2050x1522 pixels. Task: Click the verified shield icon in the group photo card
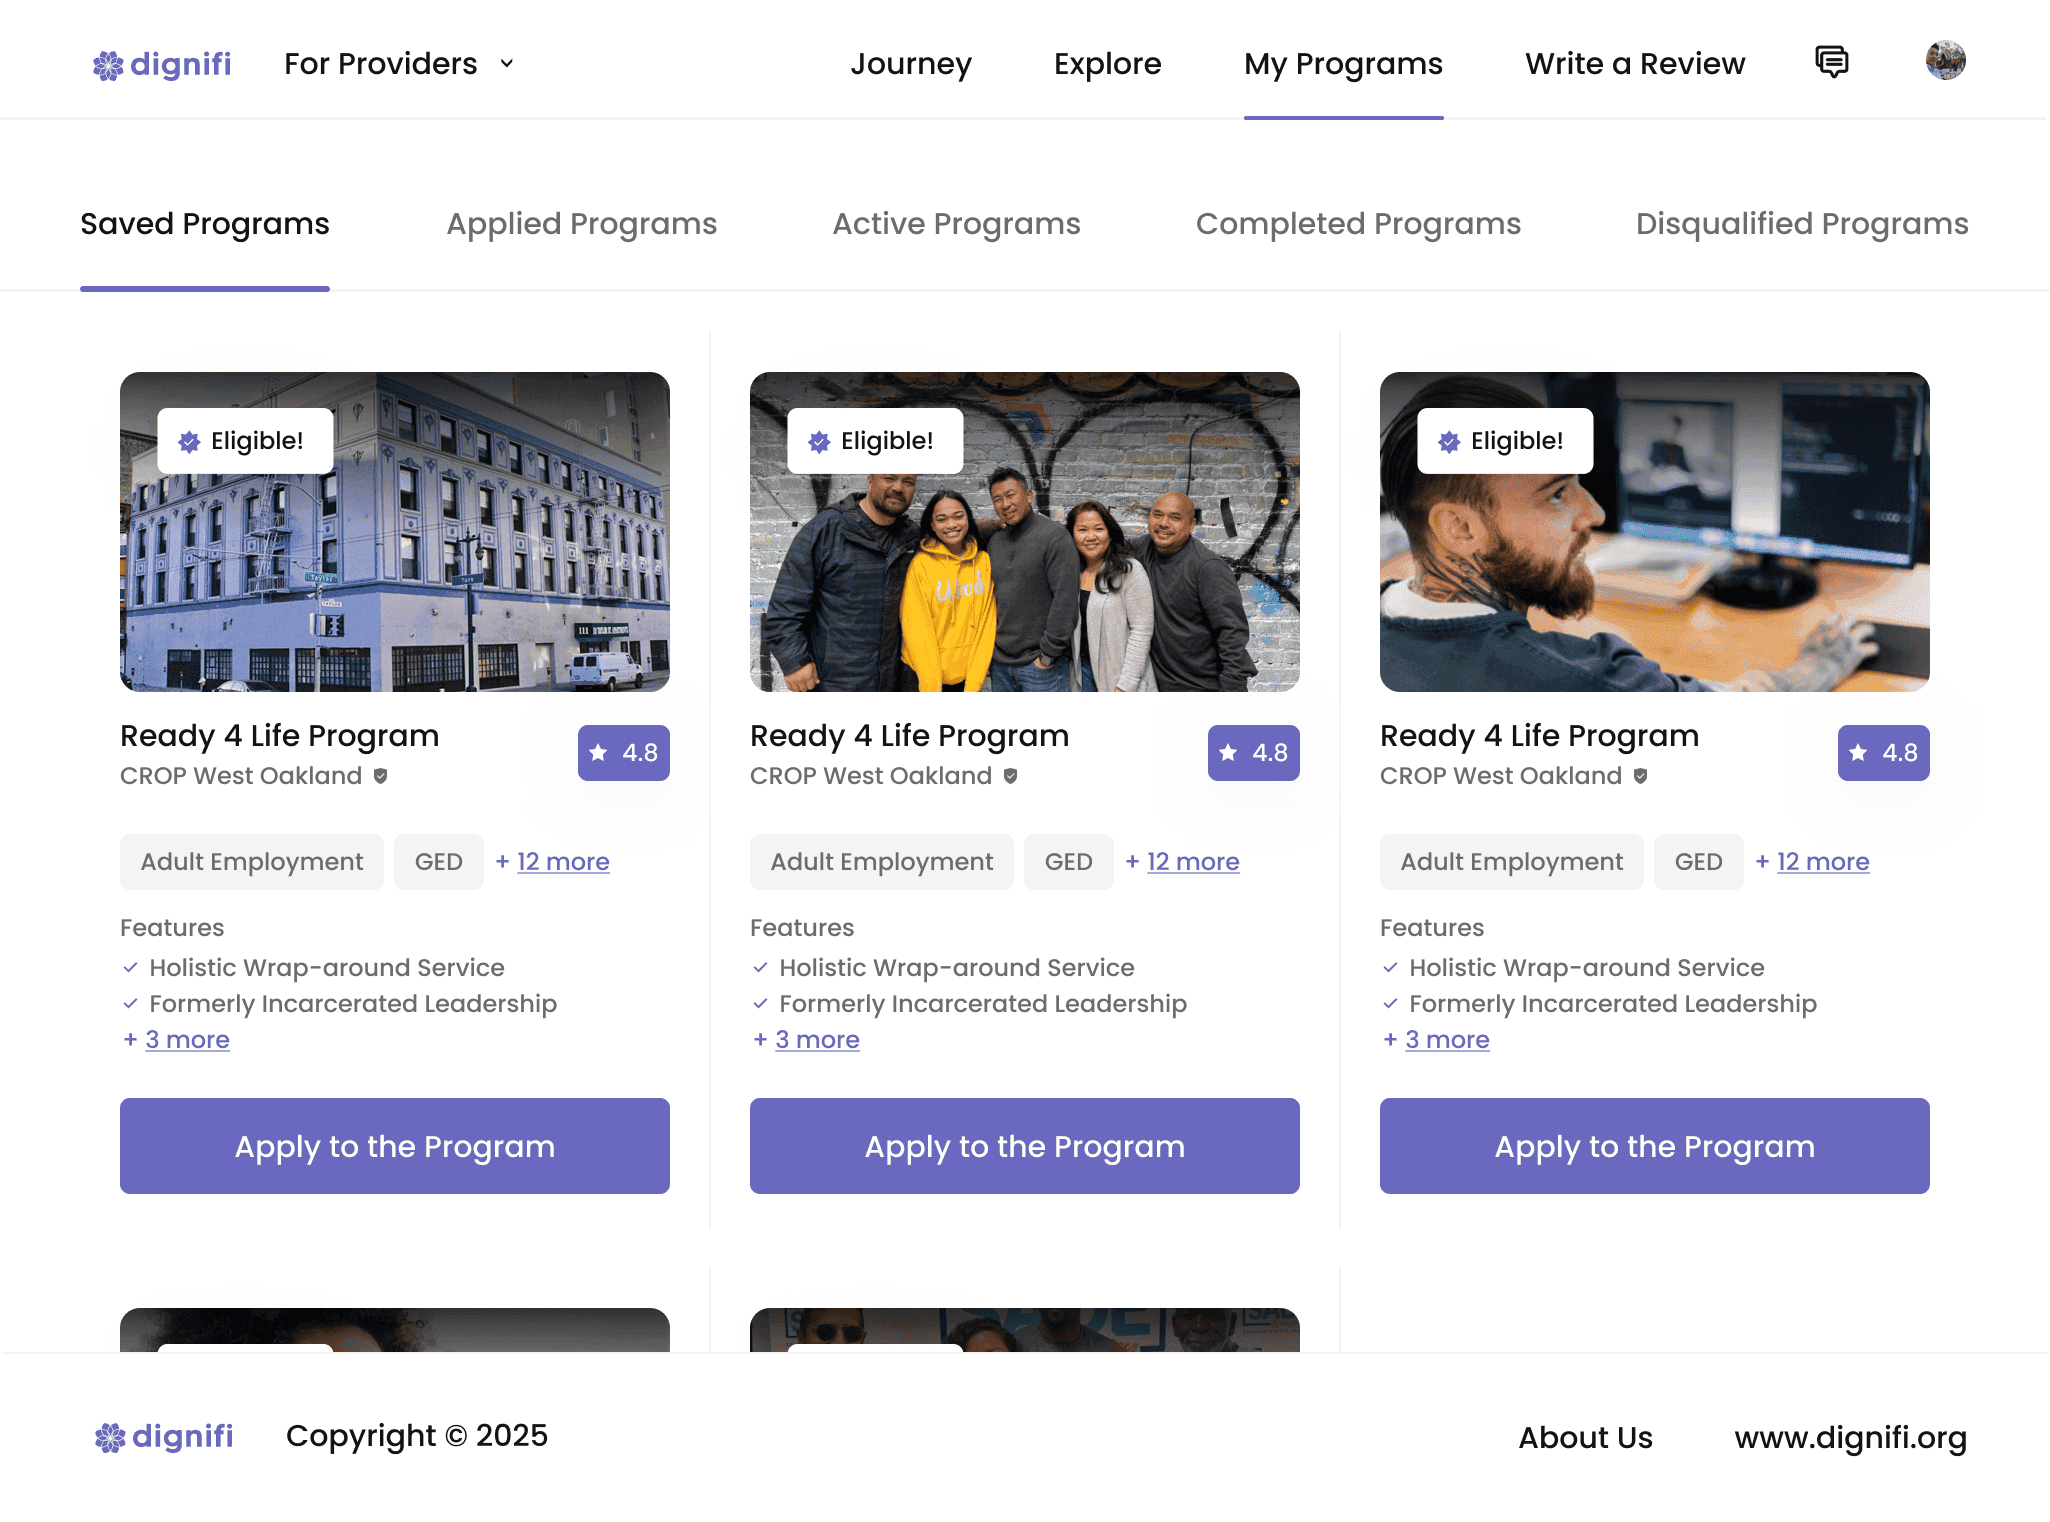[x=1011, y=776]
